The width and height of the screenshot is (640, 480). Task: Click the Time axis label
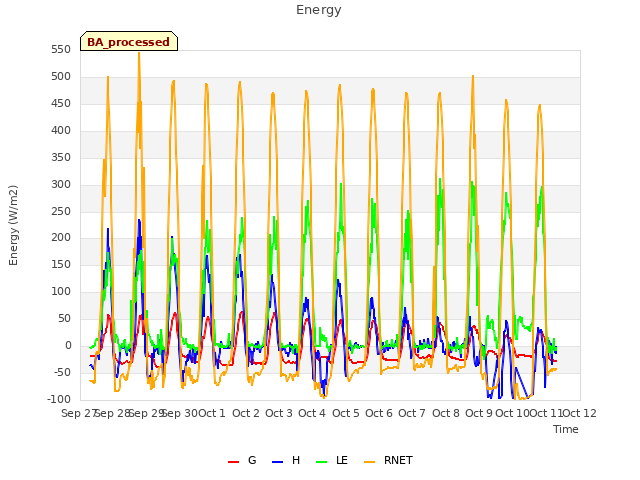[x=566, y=429]
